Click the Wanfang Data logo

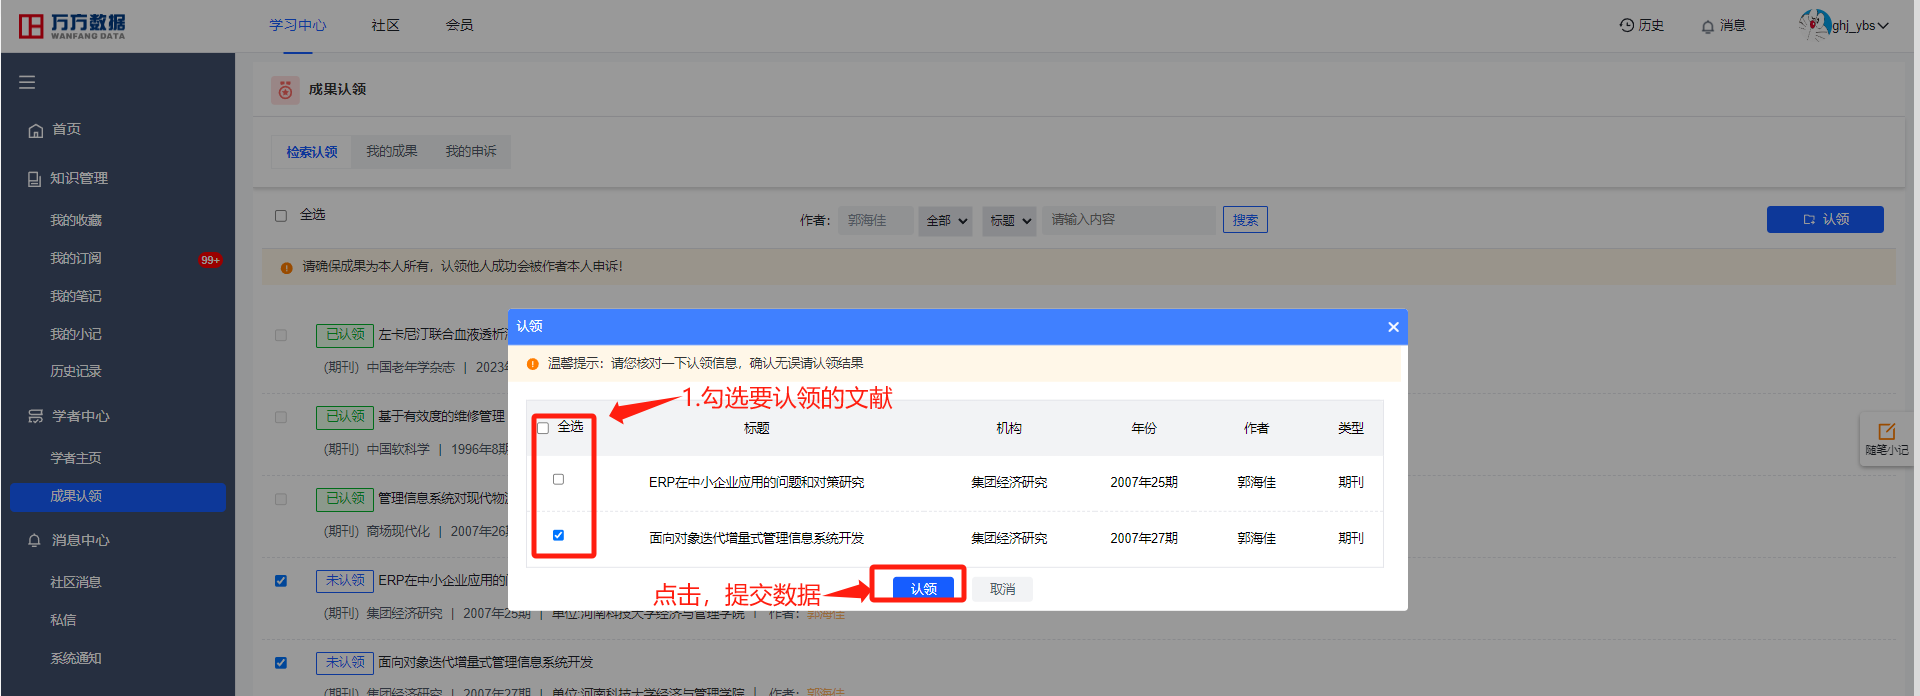tap(72, 26)
